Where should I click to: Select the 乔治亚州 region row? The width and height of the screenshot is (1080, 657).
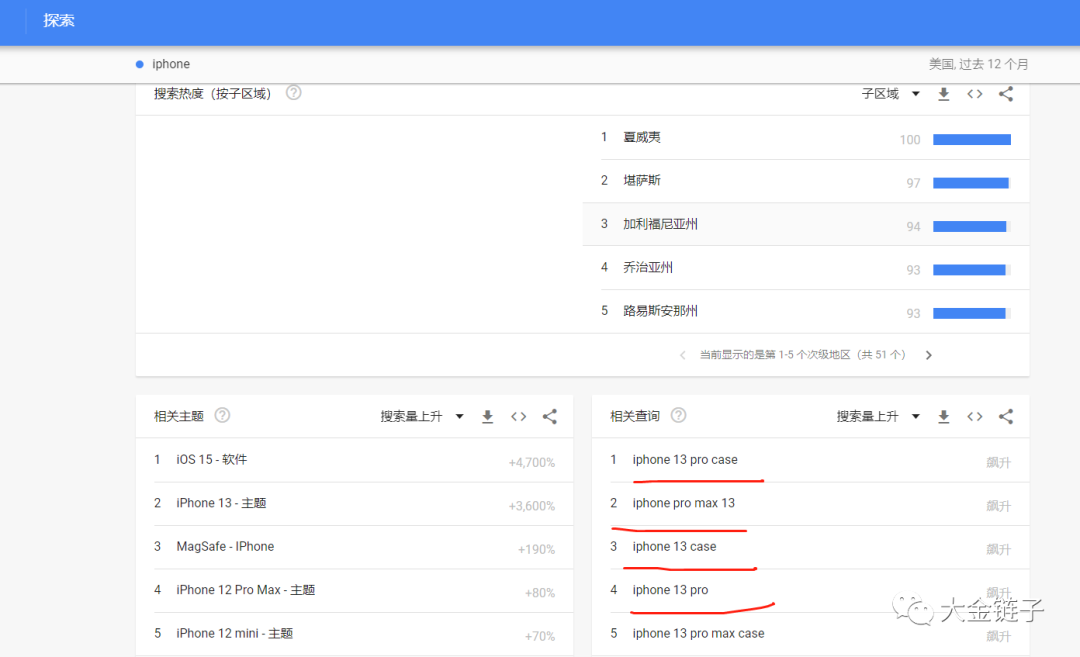806,268
